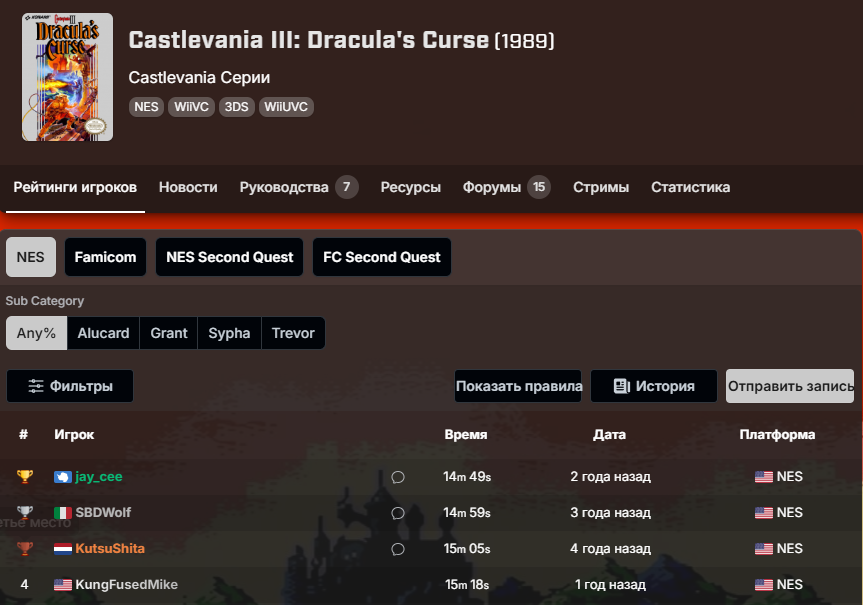This screenshot has height=605, width=863.
Task: Open KutsuShita player profile
Action: click(x=110, y=548)
